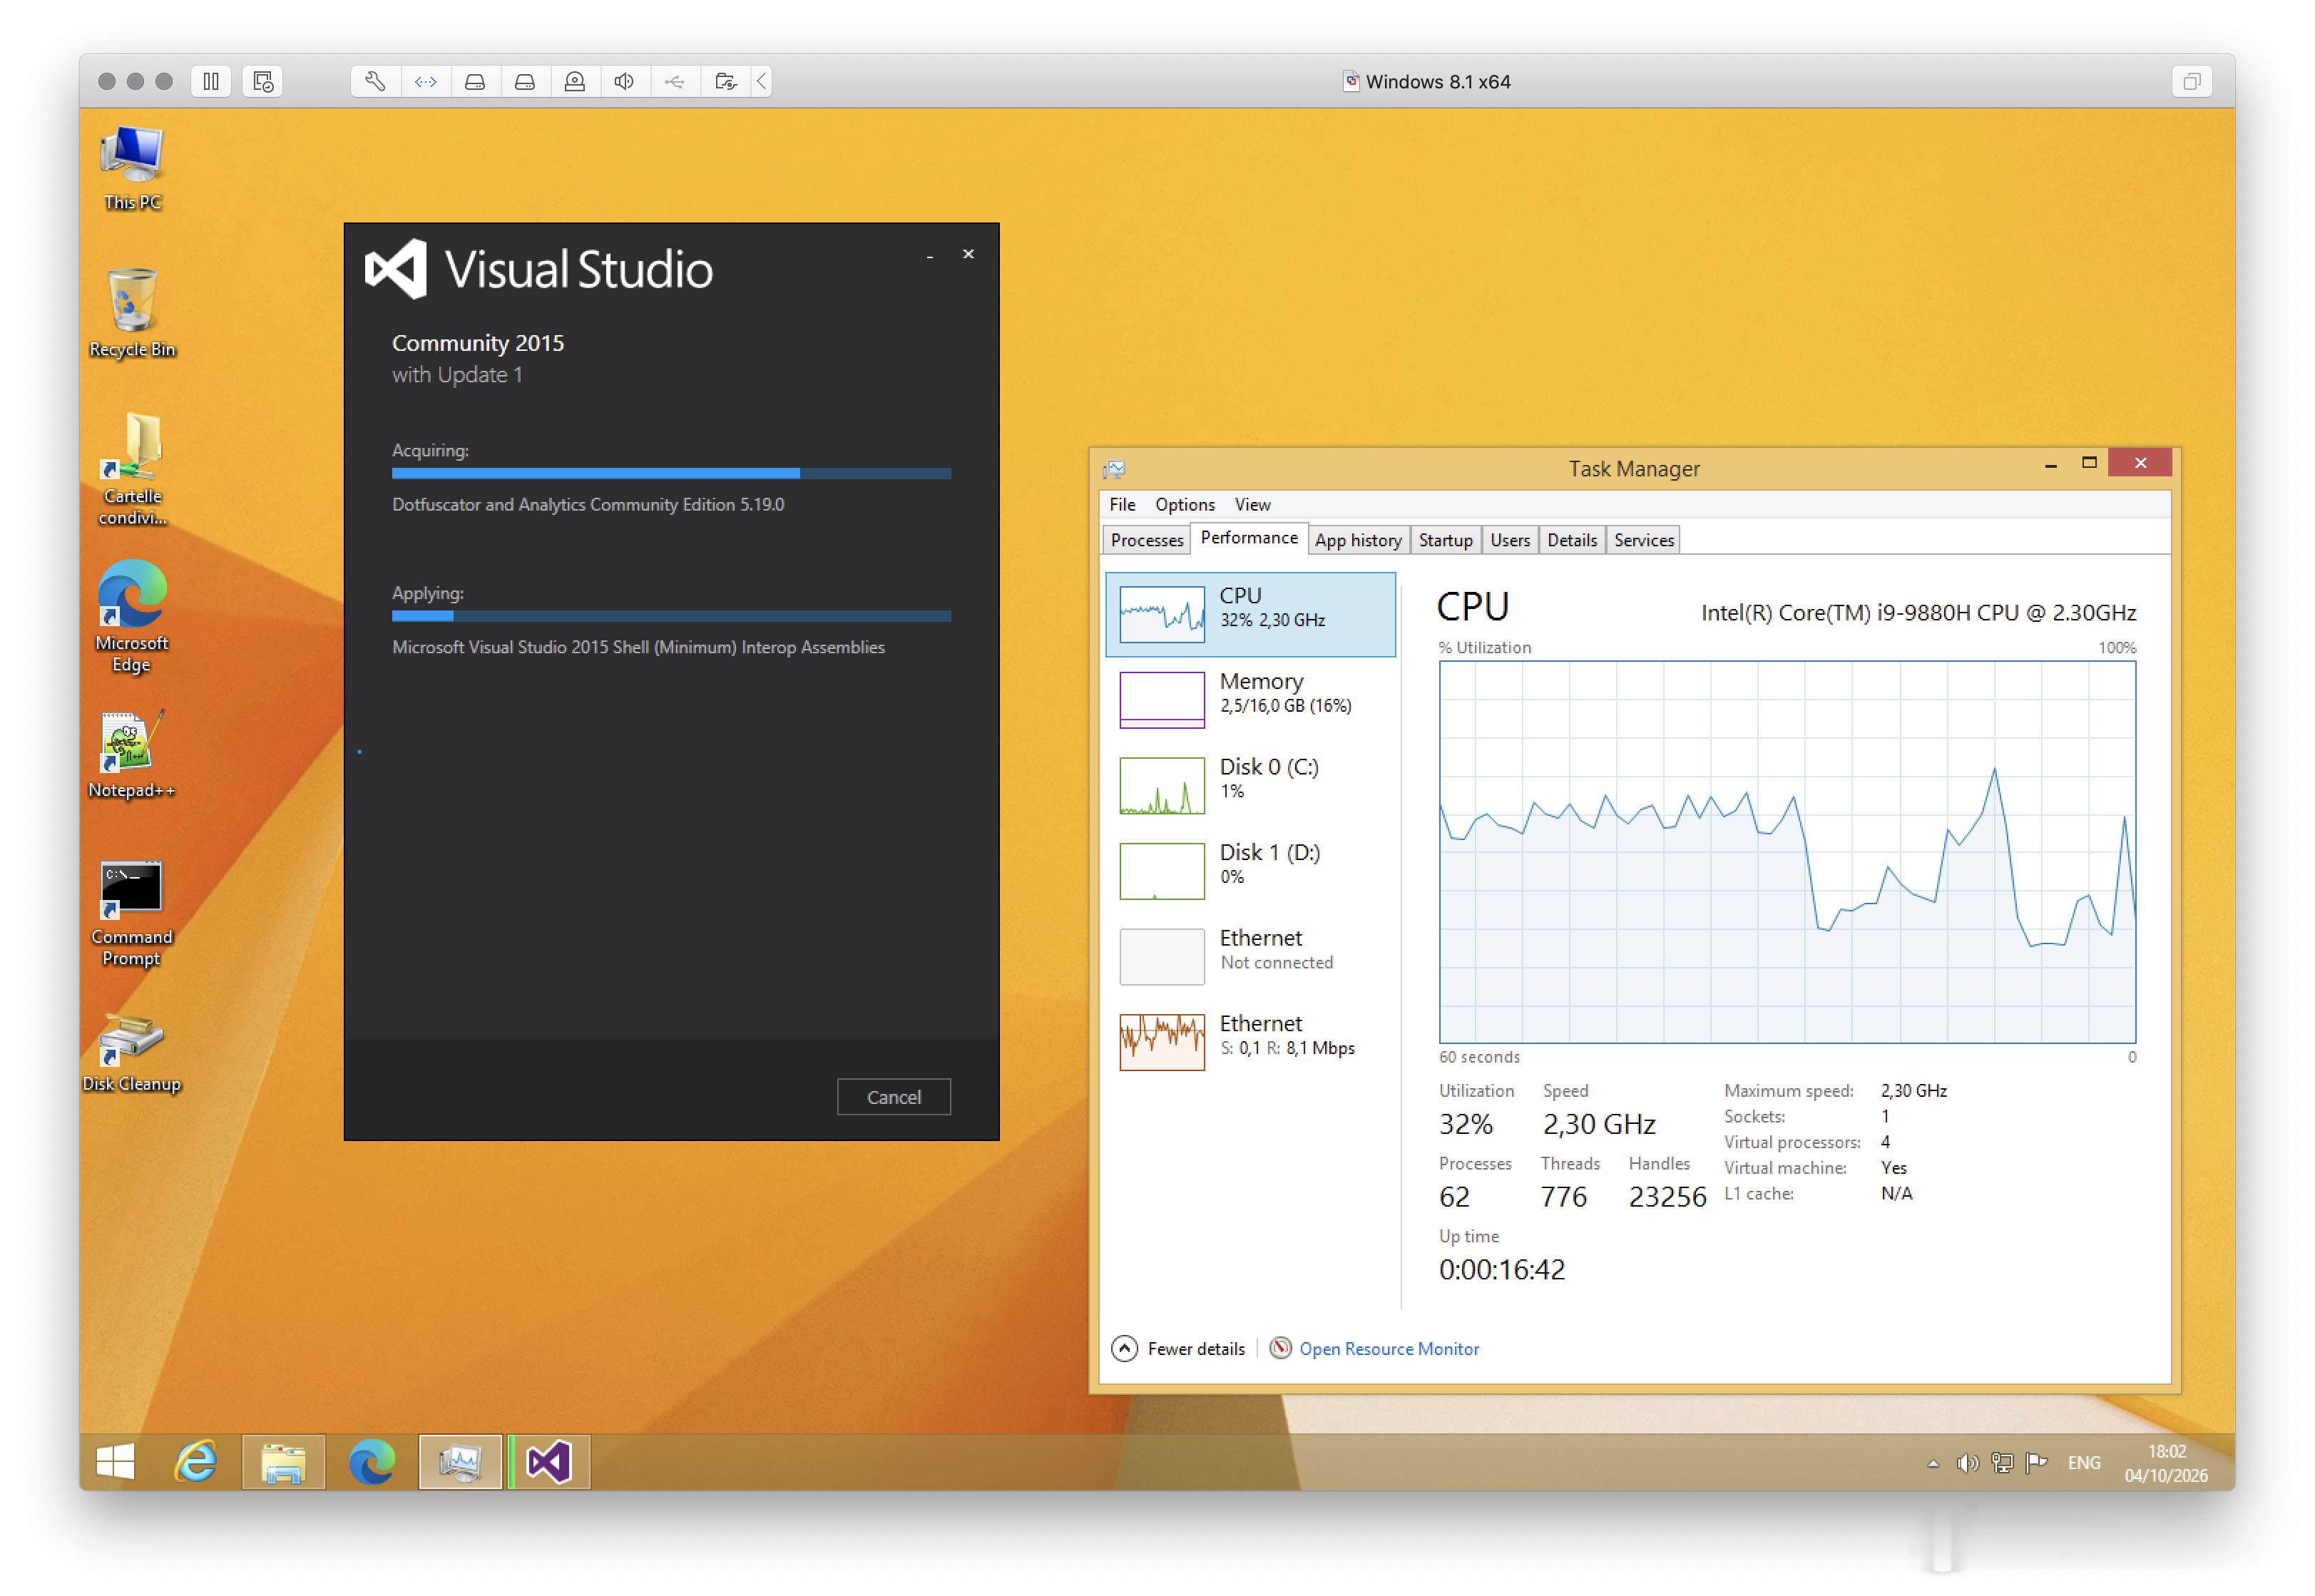Image resolution: width=2315 pixels, height=1596 pixels.
Task: Switch to Task Manager via taskbar icon
Action: tap(460, 1462)
